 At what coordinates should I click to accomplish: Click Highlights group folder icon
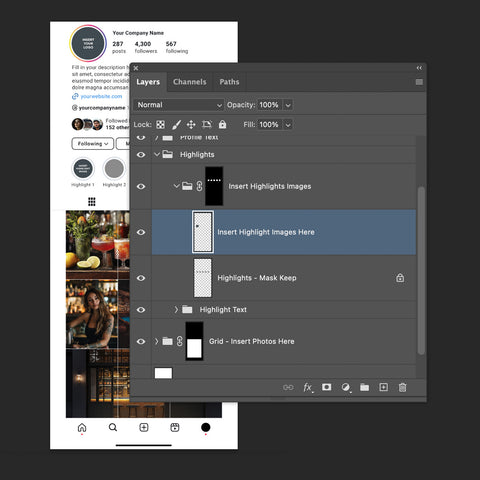(x=167, y=154)
